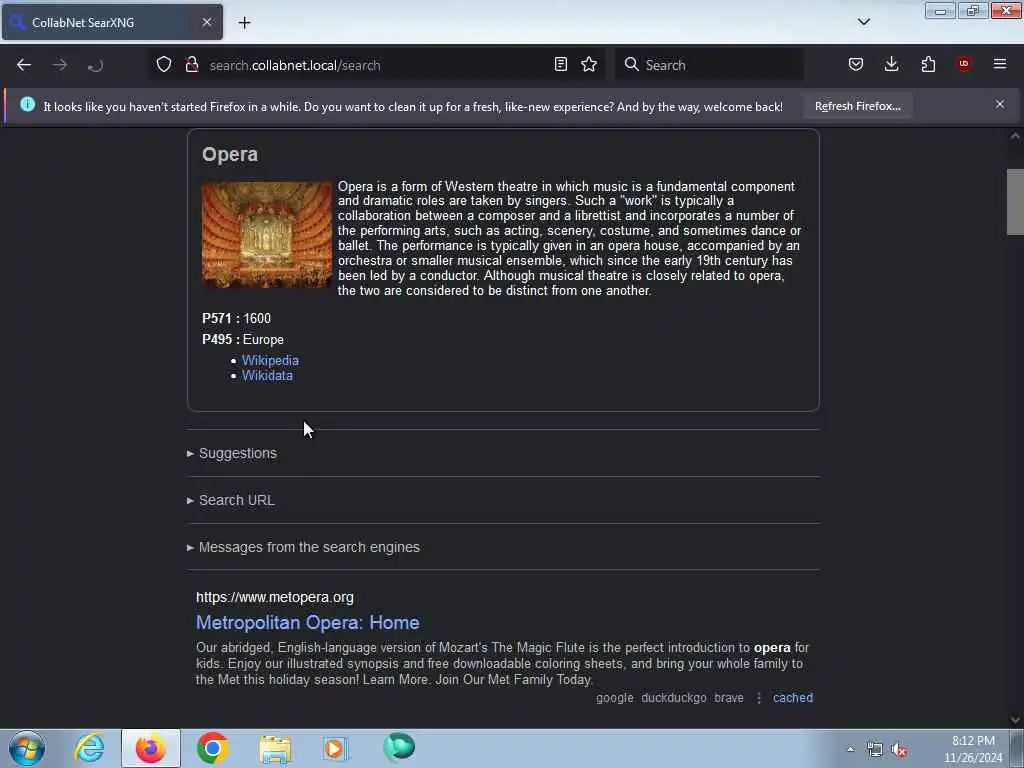Open cached version of Metropolitan Opera
Image resolution: width=1024 pixels, height=768 pixels.
coord(793,697)
